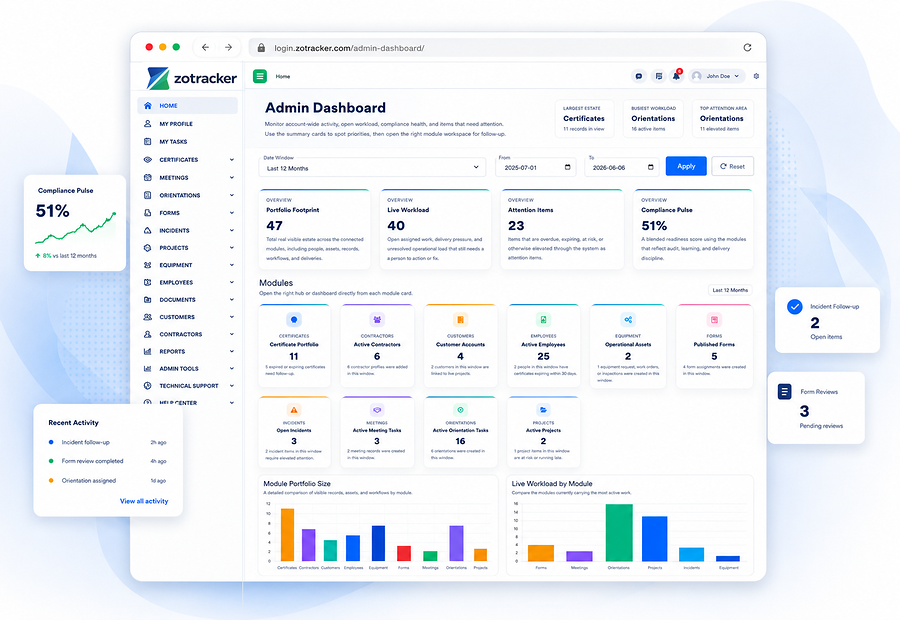900x620 pixels.
Task: Click the browser back arrow
Action: click(205, 47)
